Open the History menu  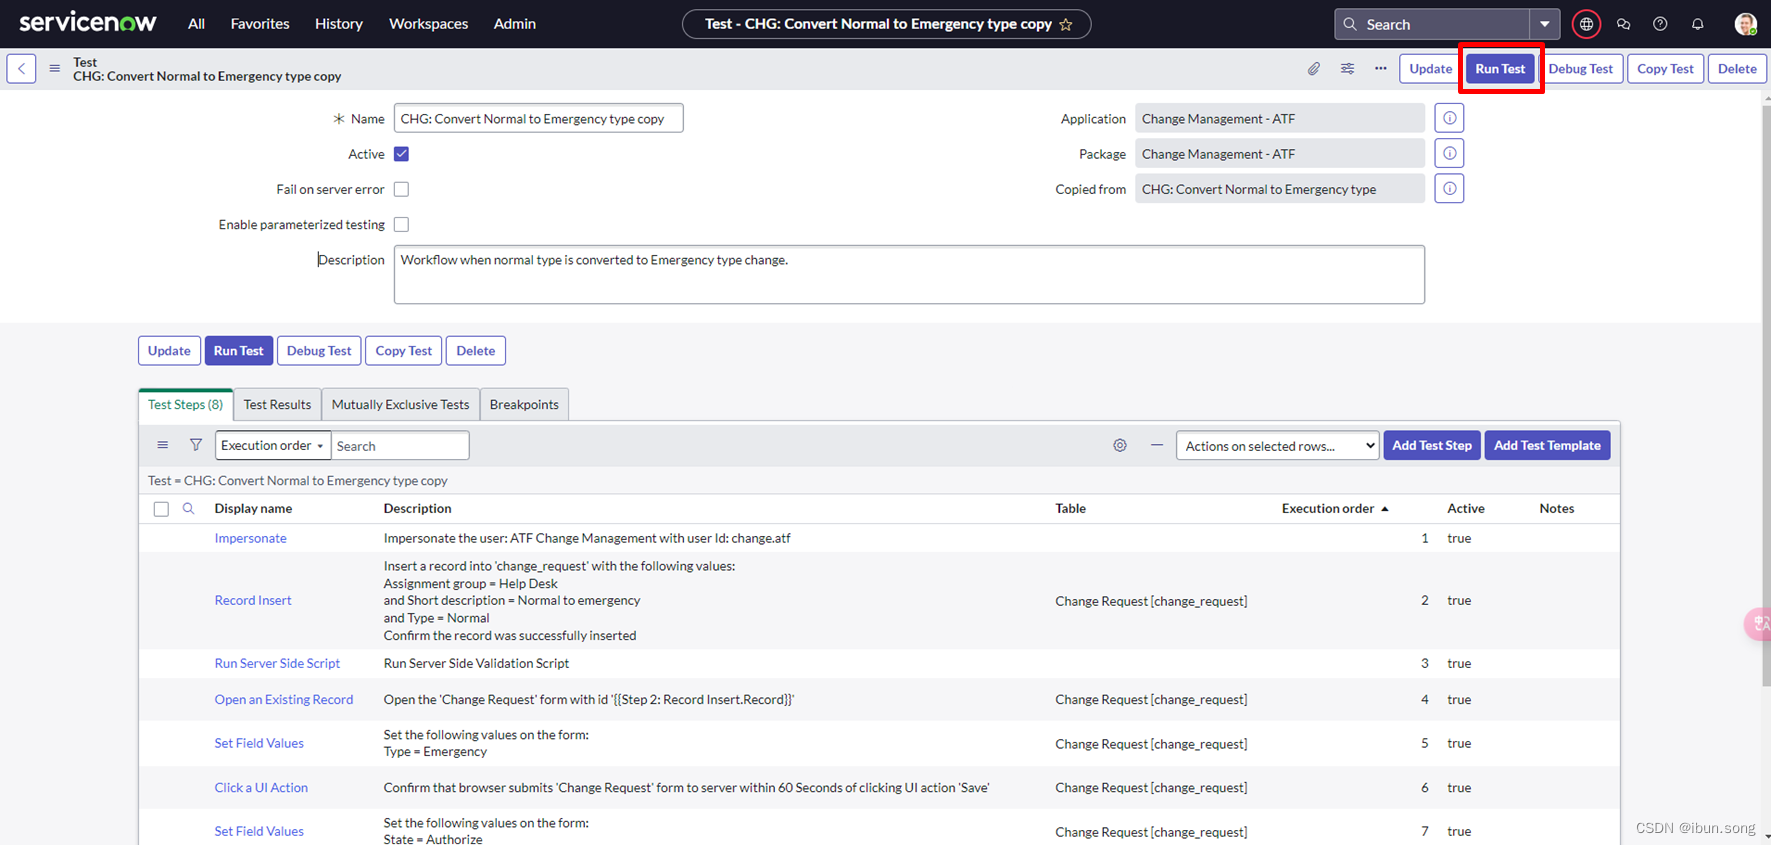(339, 24)
